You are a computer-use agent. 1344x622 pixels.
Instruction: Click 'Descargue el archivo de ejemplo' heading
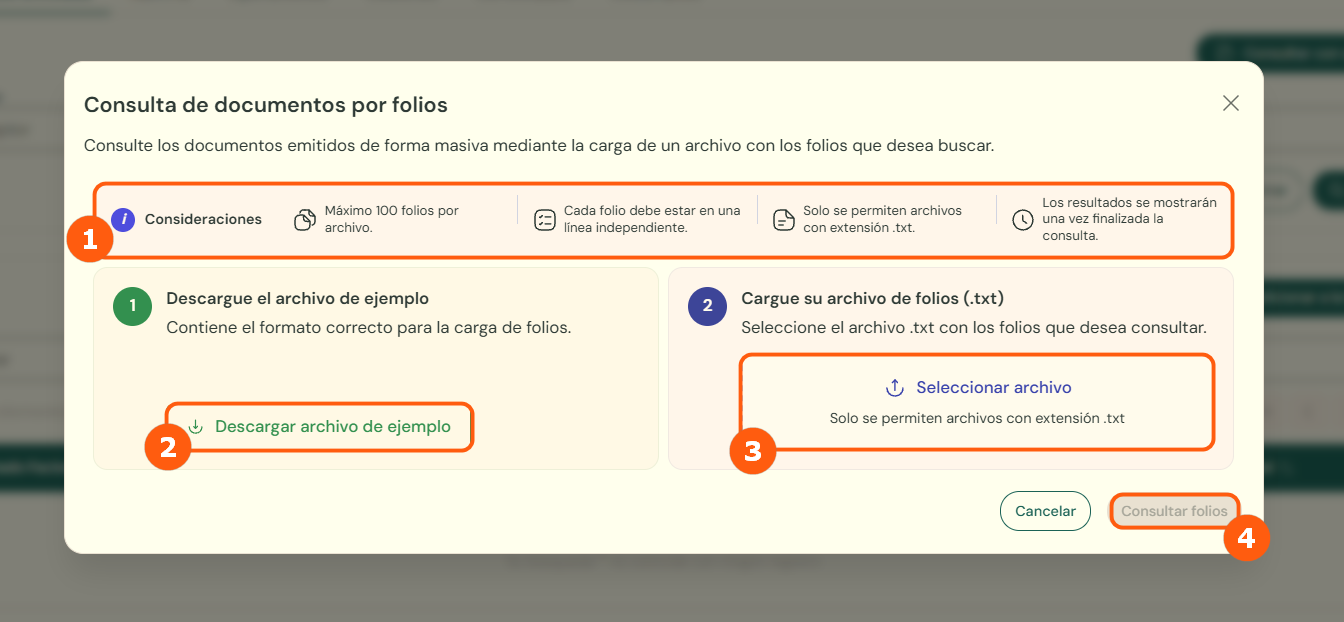(297, 298)
